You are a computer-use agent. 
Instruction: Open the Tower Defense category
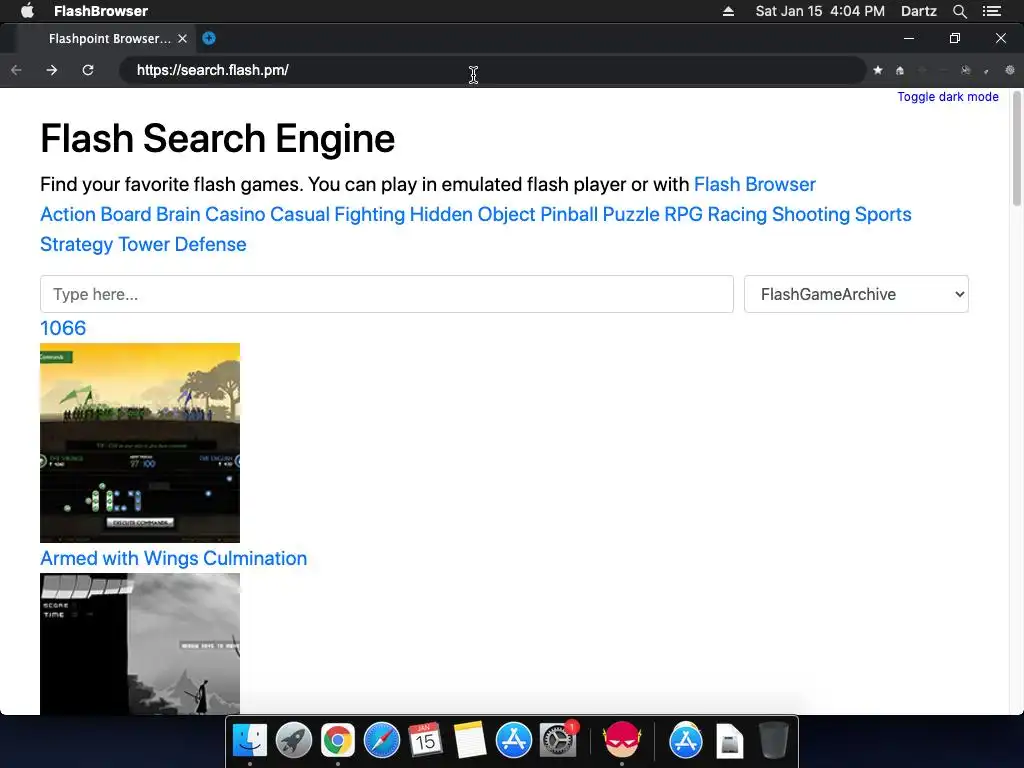point(182,244)
